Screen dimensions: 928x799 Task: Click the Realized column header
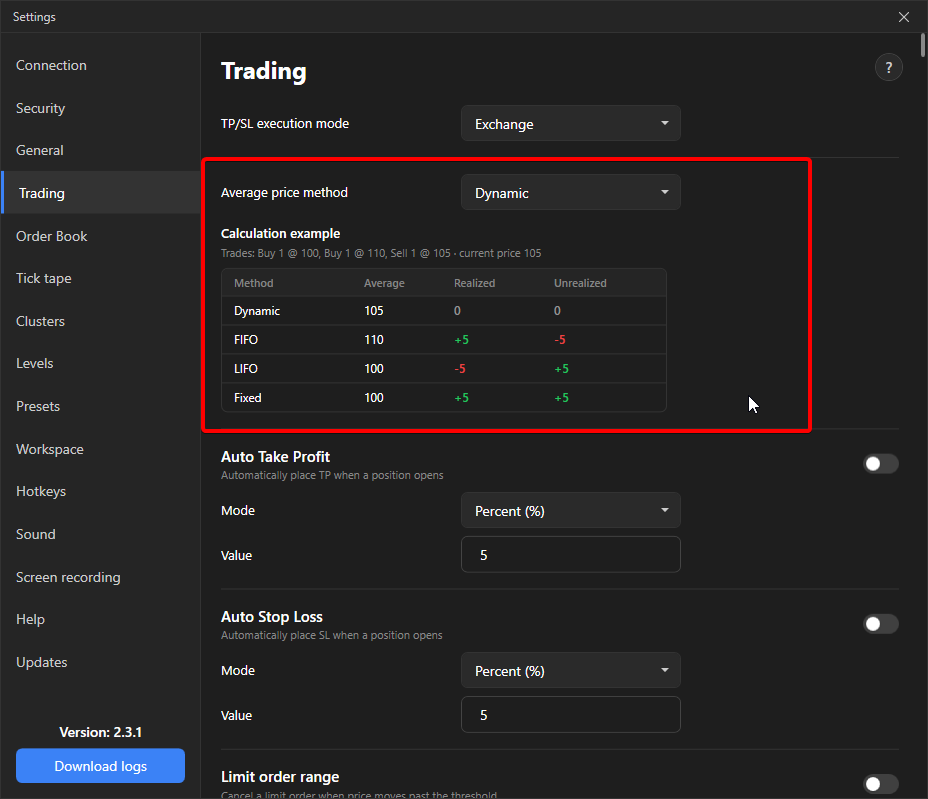474,283
